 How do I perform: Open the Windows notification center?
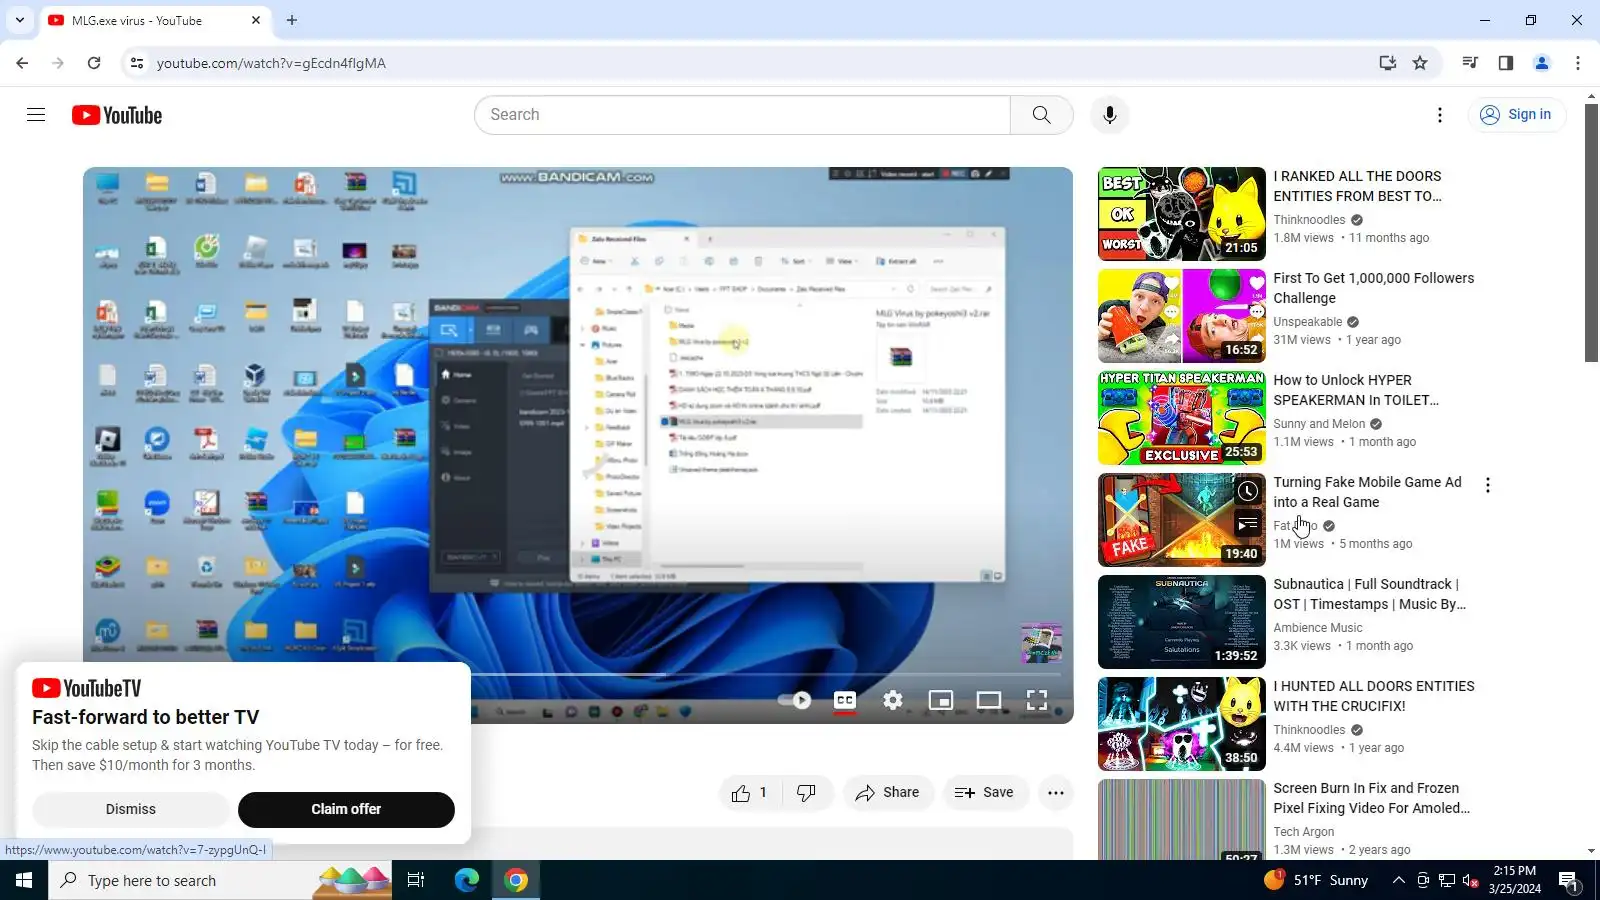click(x=1568, y=881)
